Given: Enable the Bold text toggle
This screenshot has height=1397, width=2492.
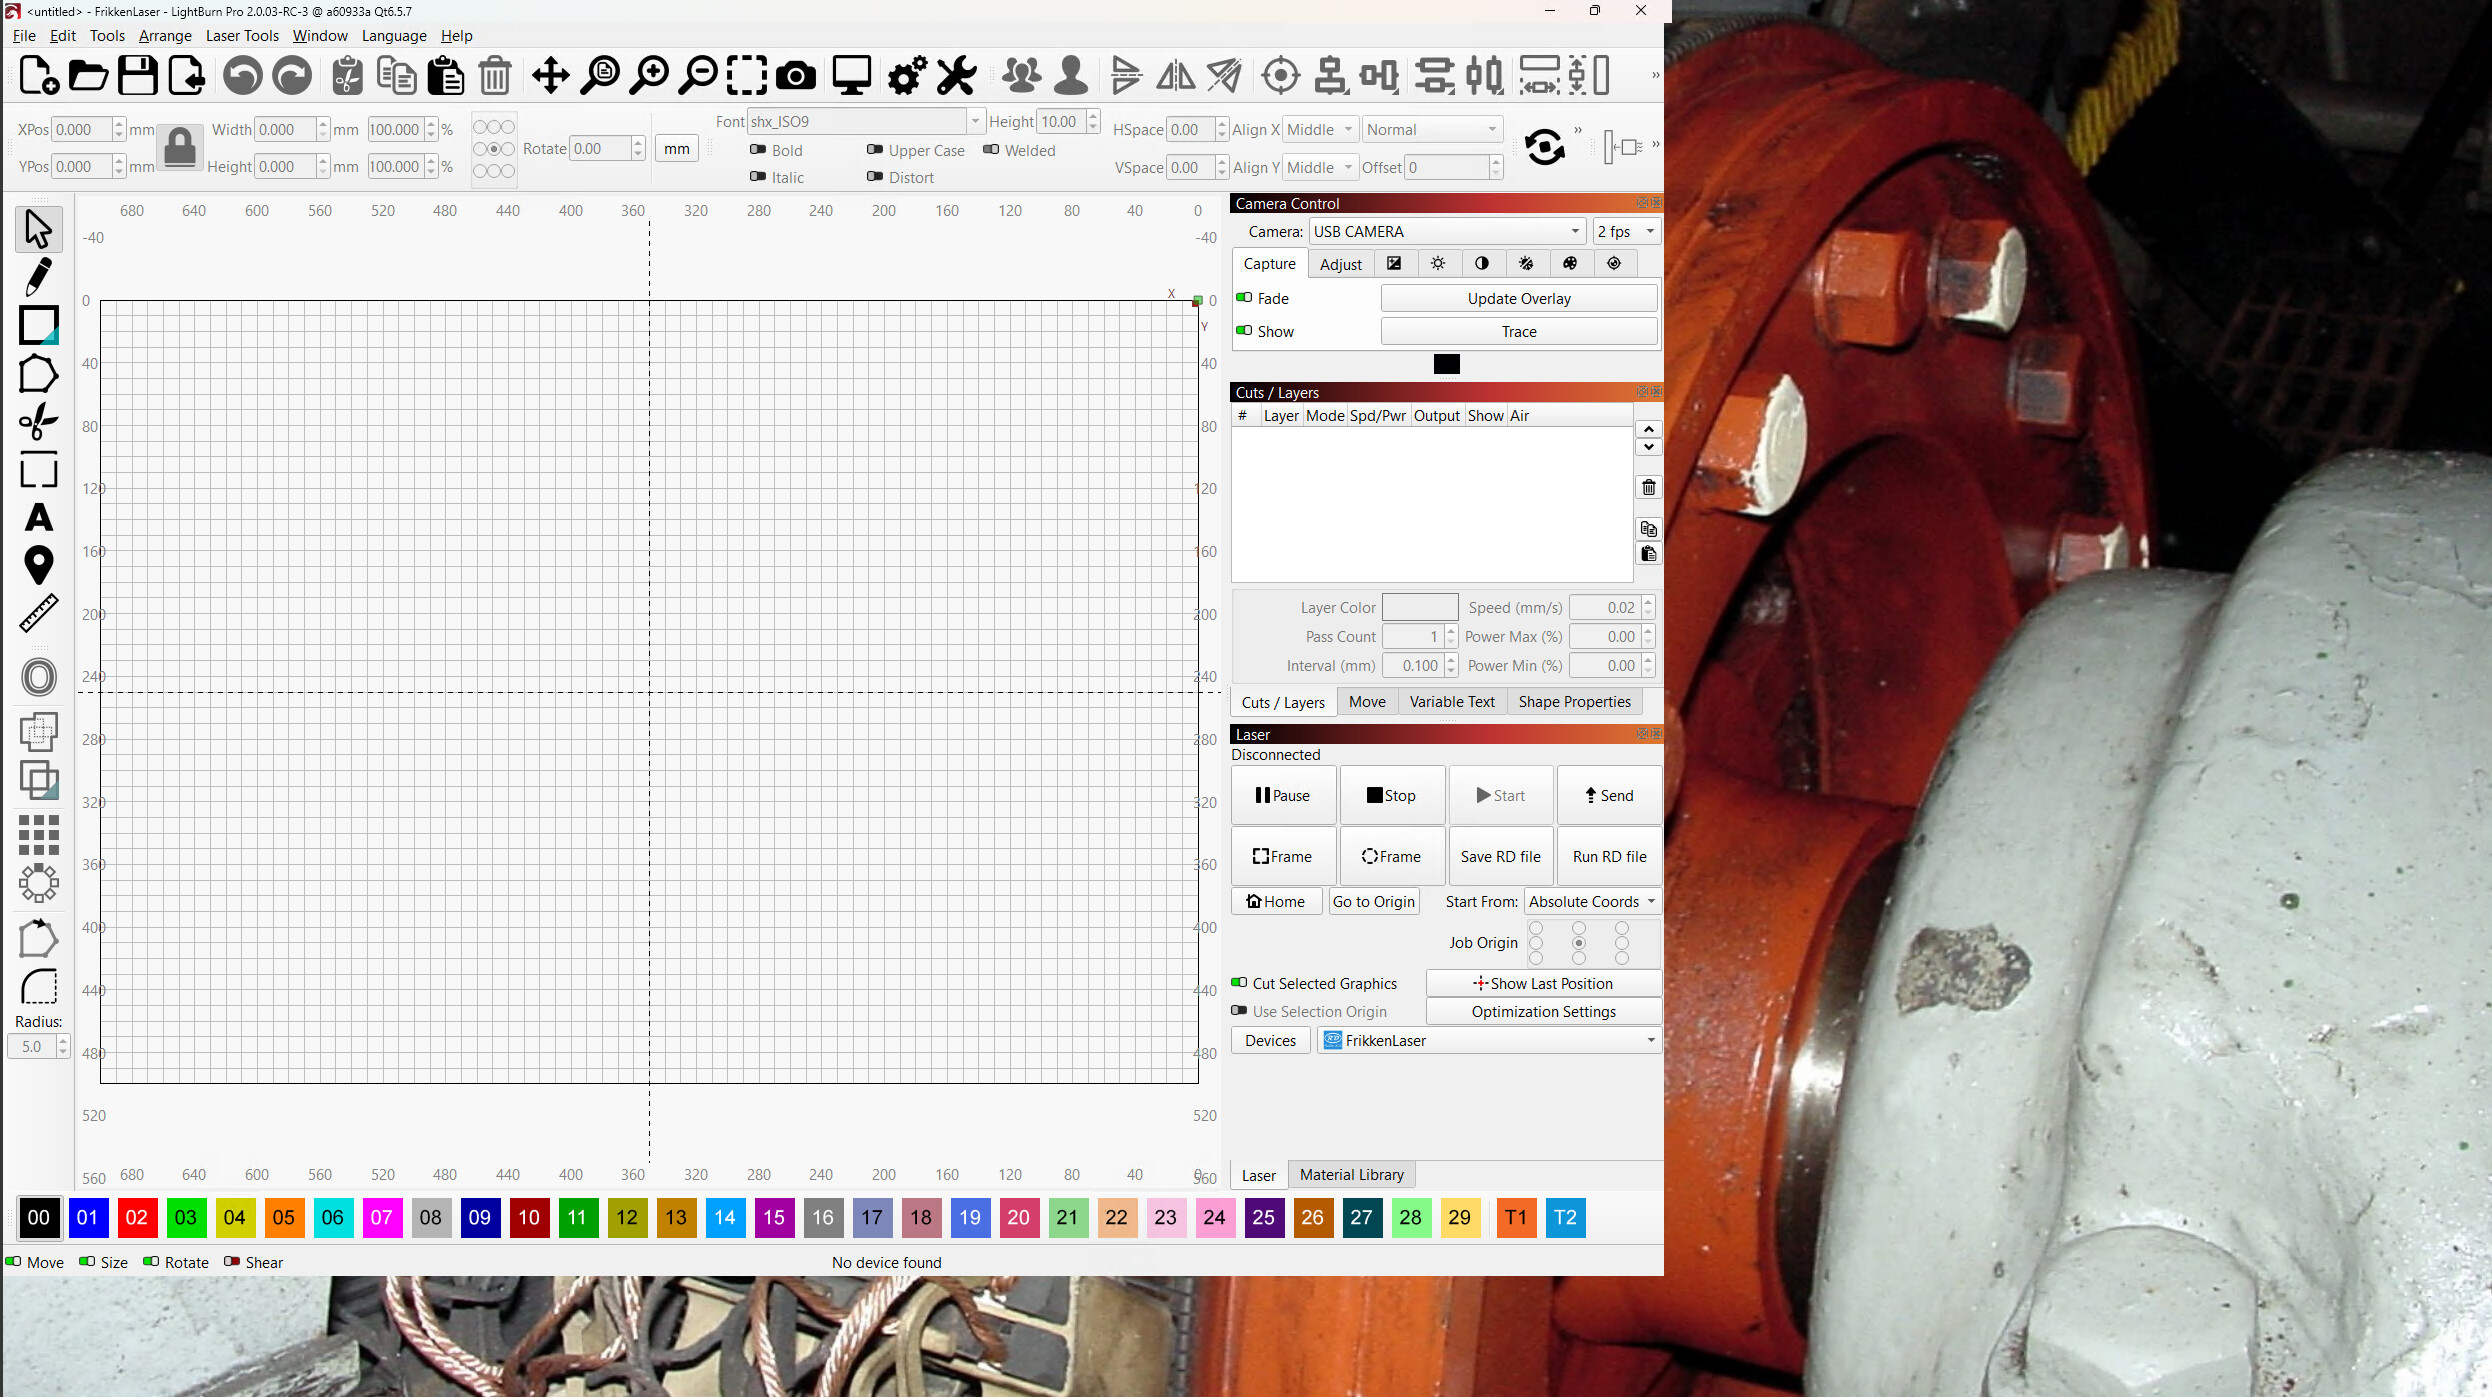Looking at the screenshot, I should (x=758, y=150).
